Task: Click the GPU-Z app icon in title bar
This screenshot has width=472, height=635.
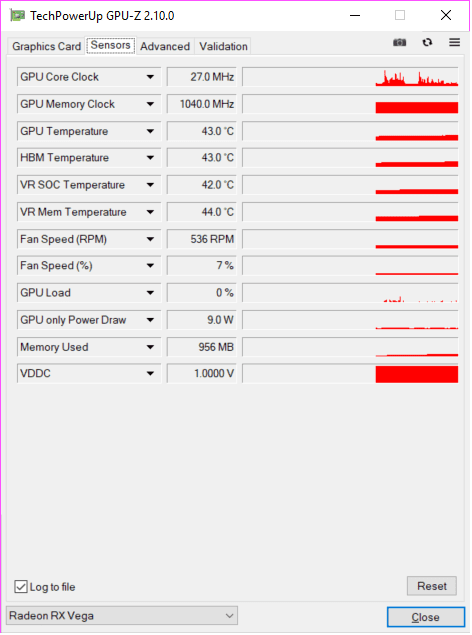Action: [17, 16]
